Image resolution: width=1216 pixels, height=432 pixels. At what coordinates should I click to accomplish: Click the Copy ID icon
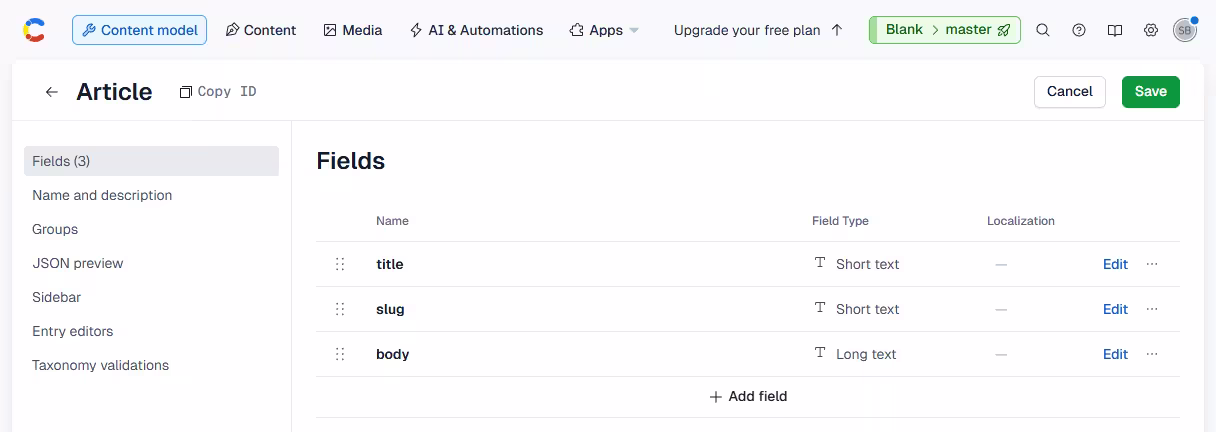click(185, 92)
